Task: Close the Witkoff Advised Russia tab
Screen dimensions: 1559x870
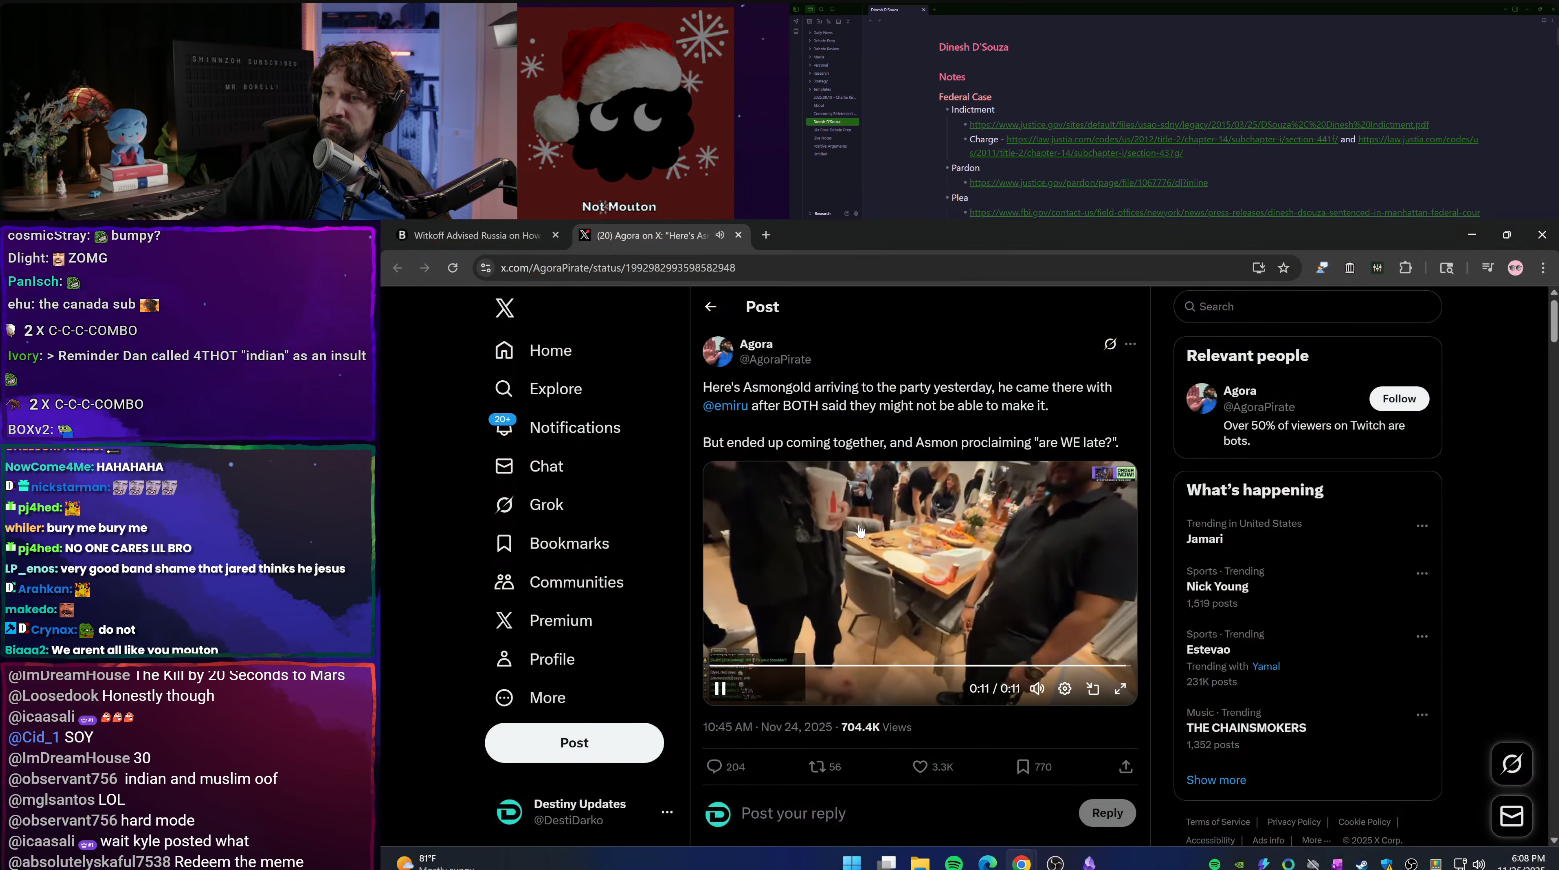Action: click(x=556, y=235)
